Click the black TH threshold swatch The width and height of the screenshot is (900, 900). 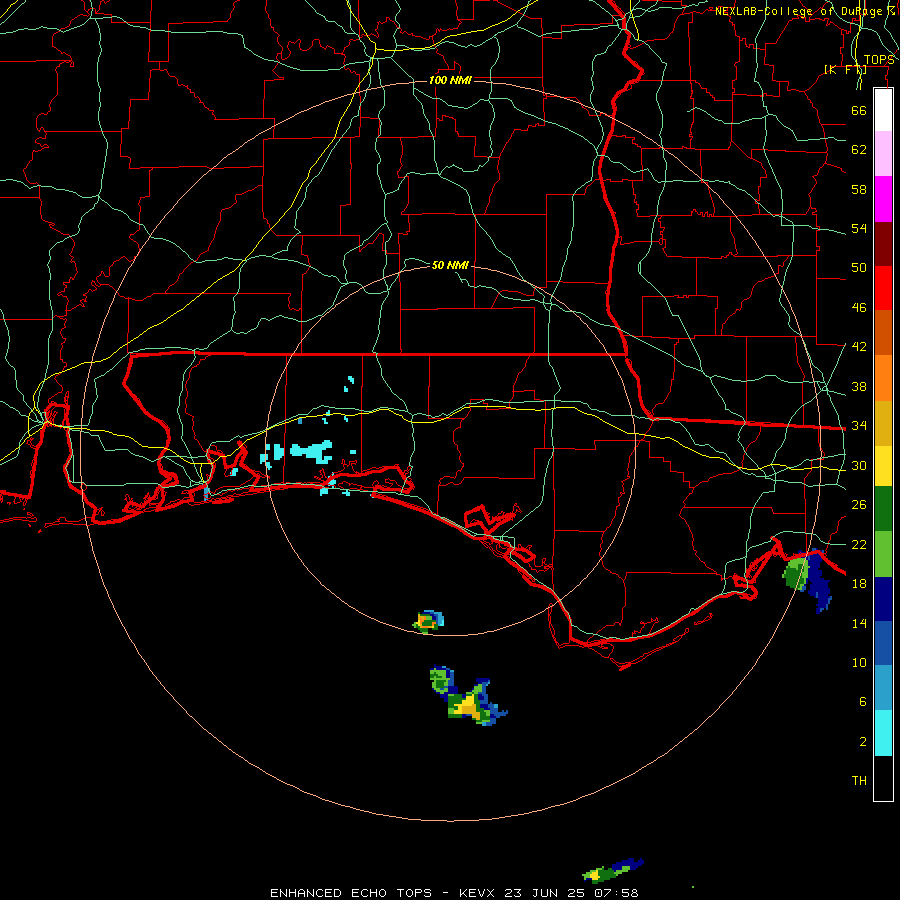pyautogui.click(x=883, y=777)
